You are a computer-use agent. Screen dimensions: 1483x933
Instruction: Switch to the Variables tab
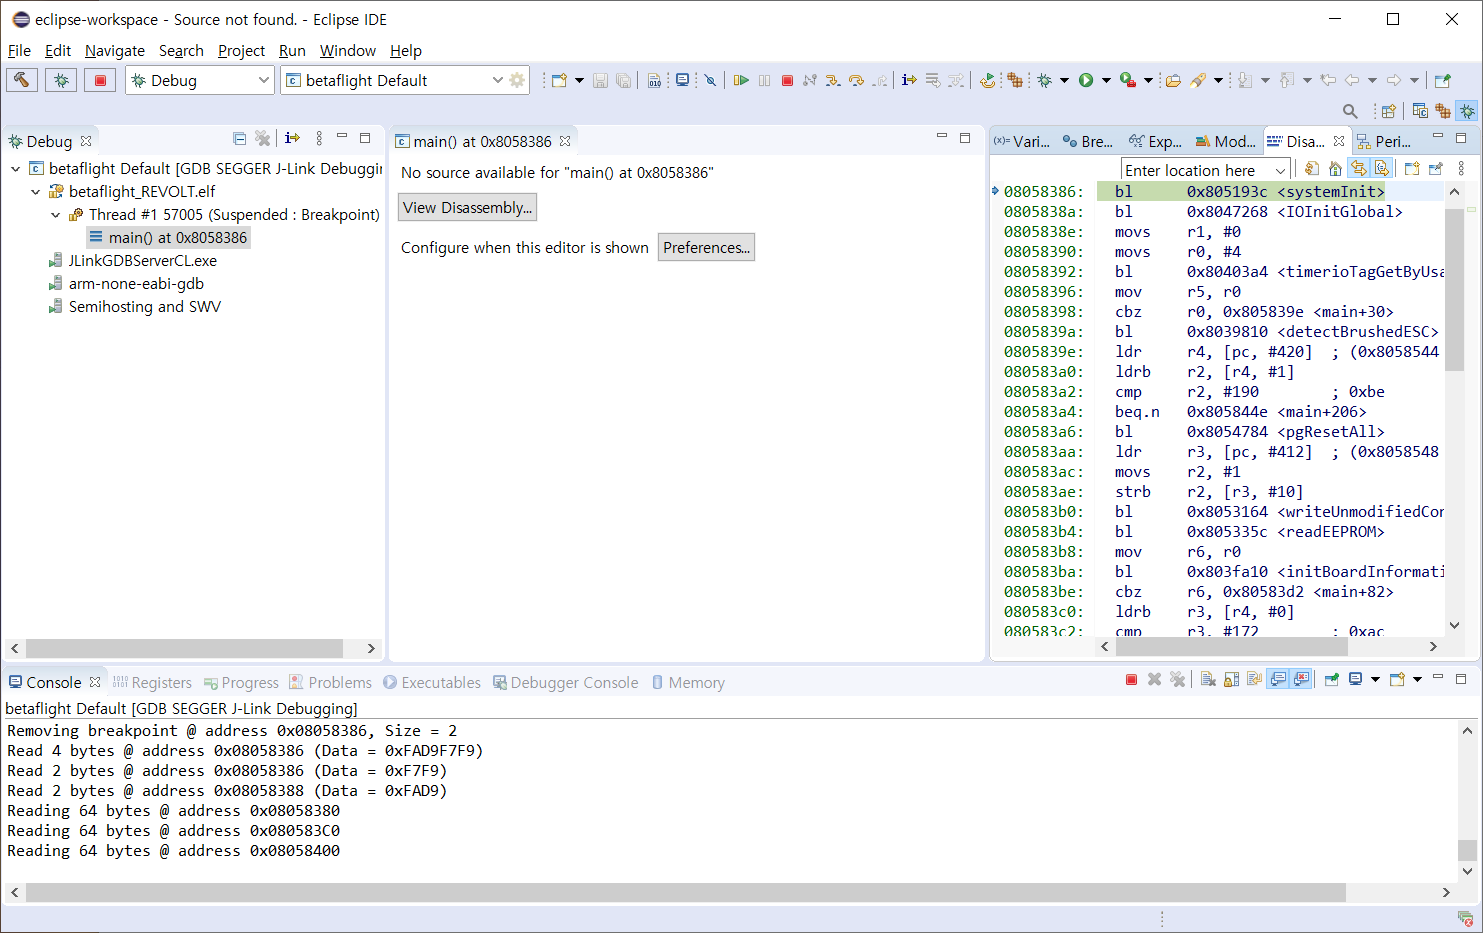point(1022,141)
